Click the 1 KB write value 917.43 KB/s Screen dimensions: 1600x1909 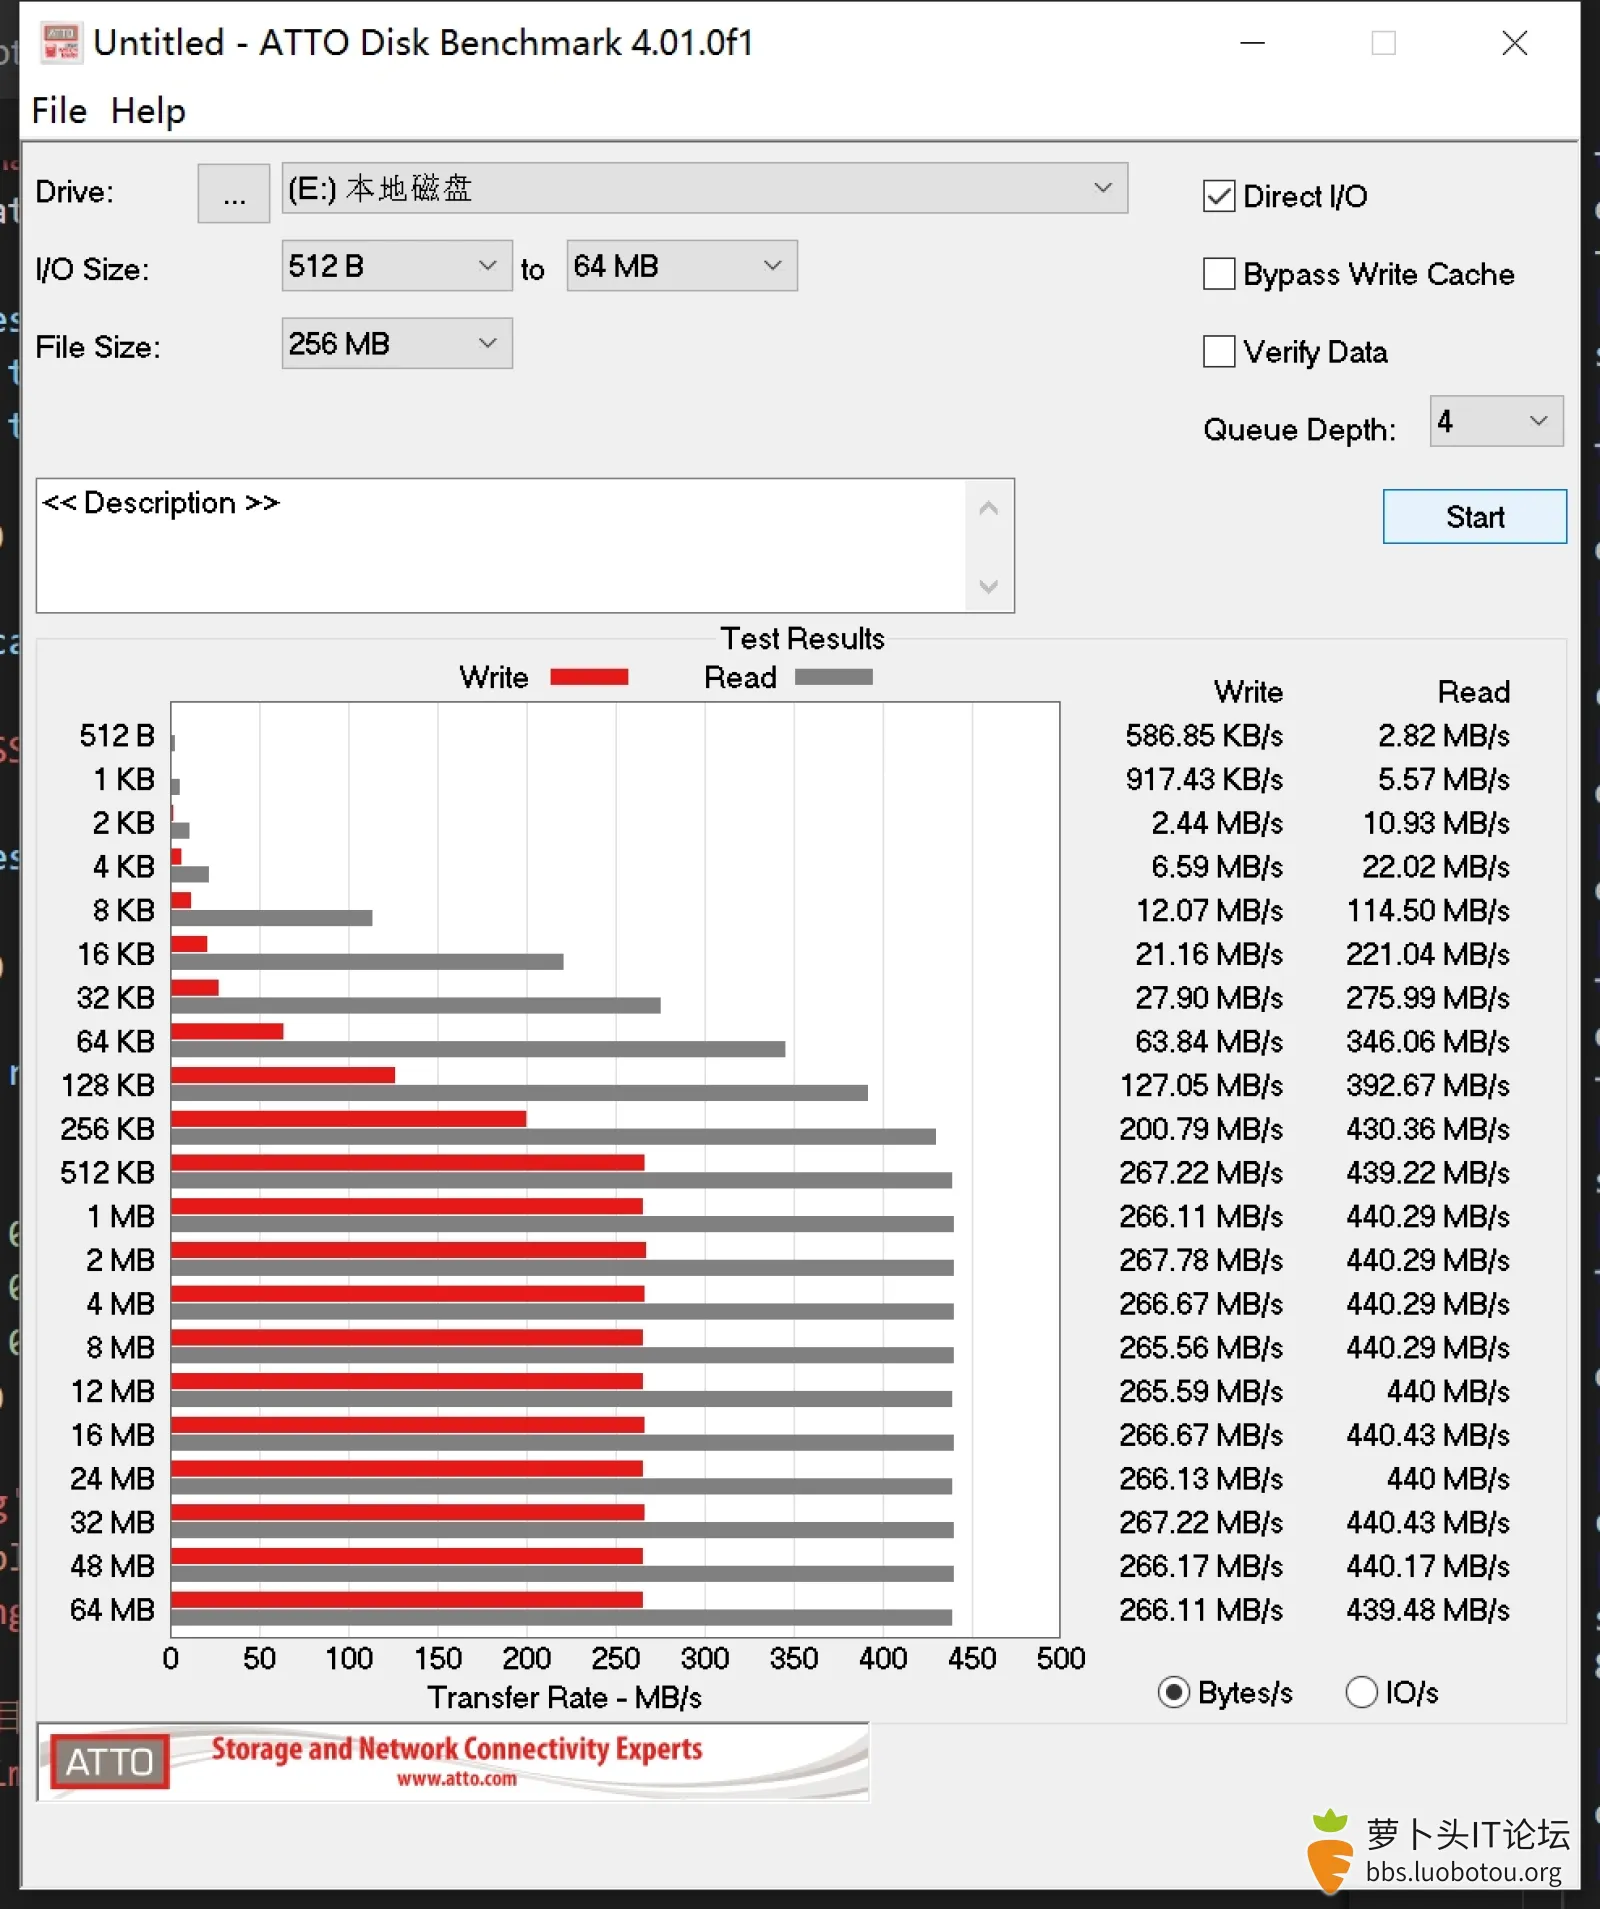point(1204,779)
